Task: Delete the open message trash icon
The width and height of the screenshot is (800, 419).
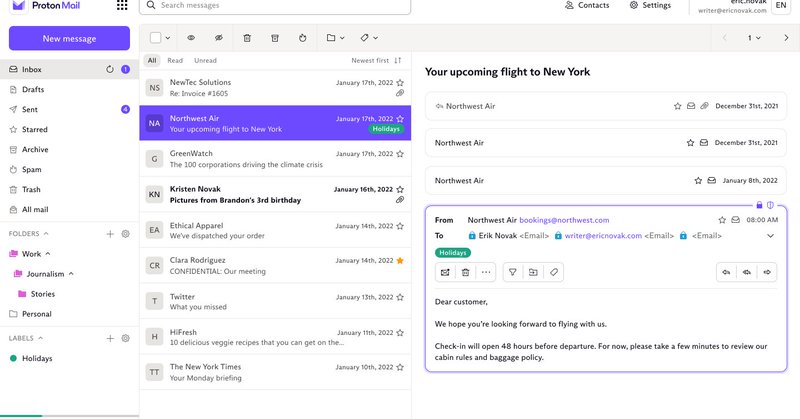Action: [x=465, y=272]
